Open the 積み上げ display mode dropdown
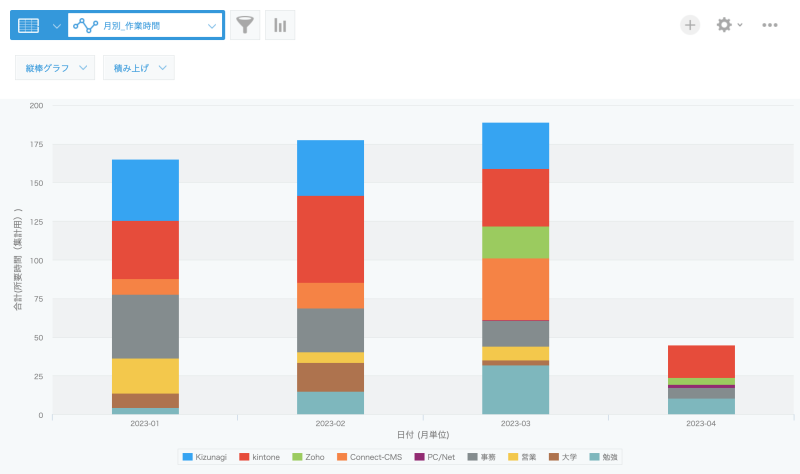Image resolution: width=800 pixels, height=474 pixels. coord(139,68)
